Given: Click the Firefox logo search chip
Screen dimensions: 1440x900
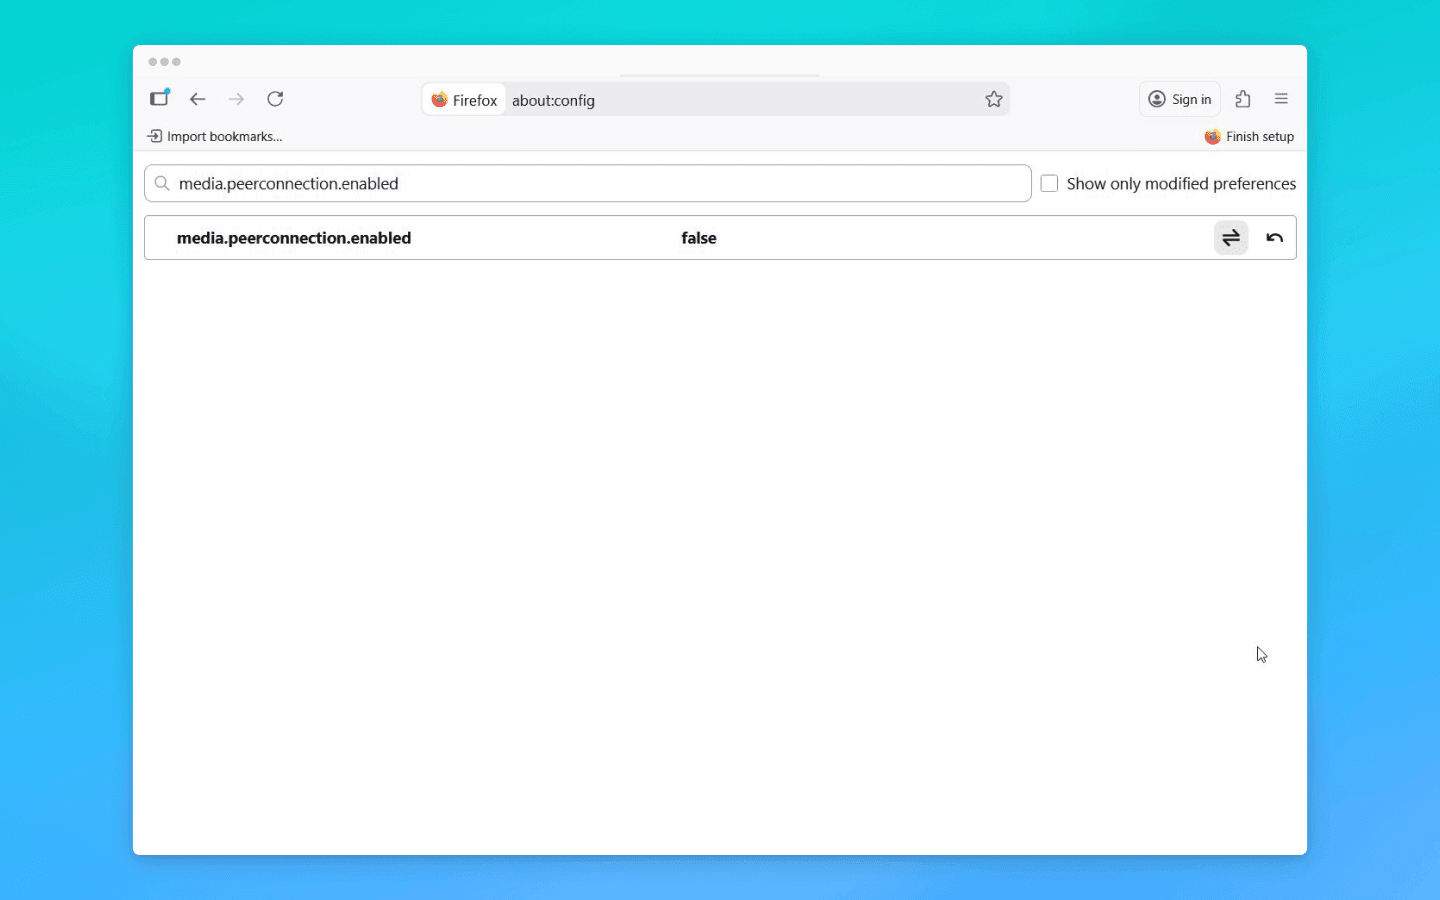Looking at the screenshot, I should coord(463,99).
